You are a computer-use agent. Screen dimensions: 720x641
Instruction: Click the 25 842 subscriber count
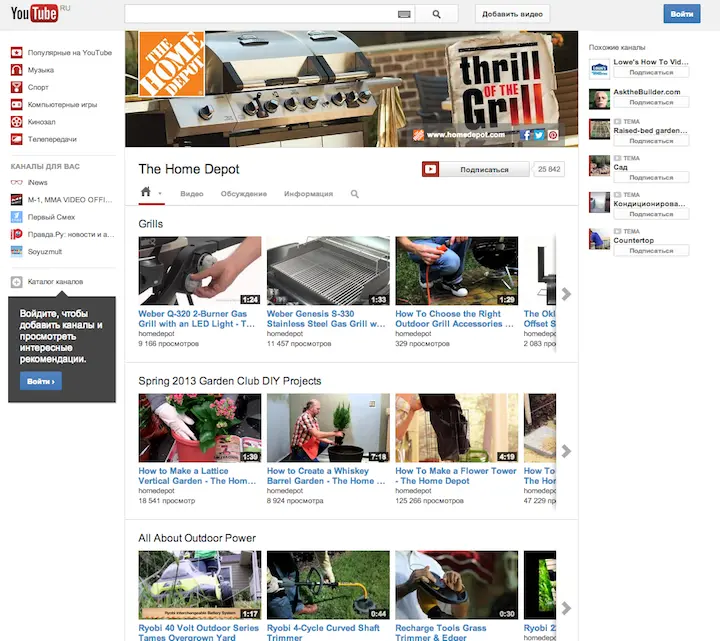549,169
